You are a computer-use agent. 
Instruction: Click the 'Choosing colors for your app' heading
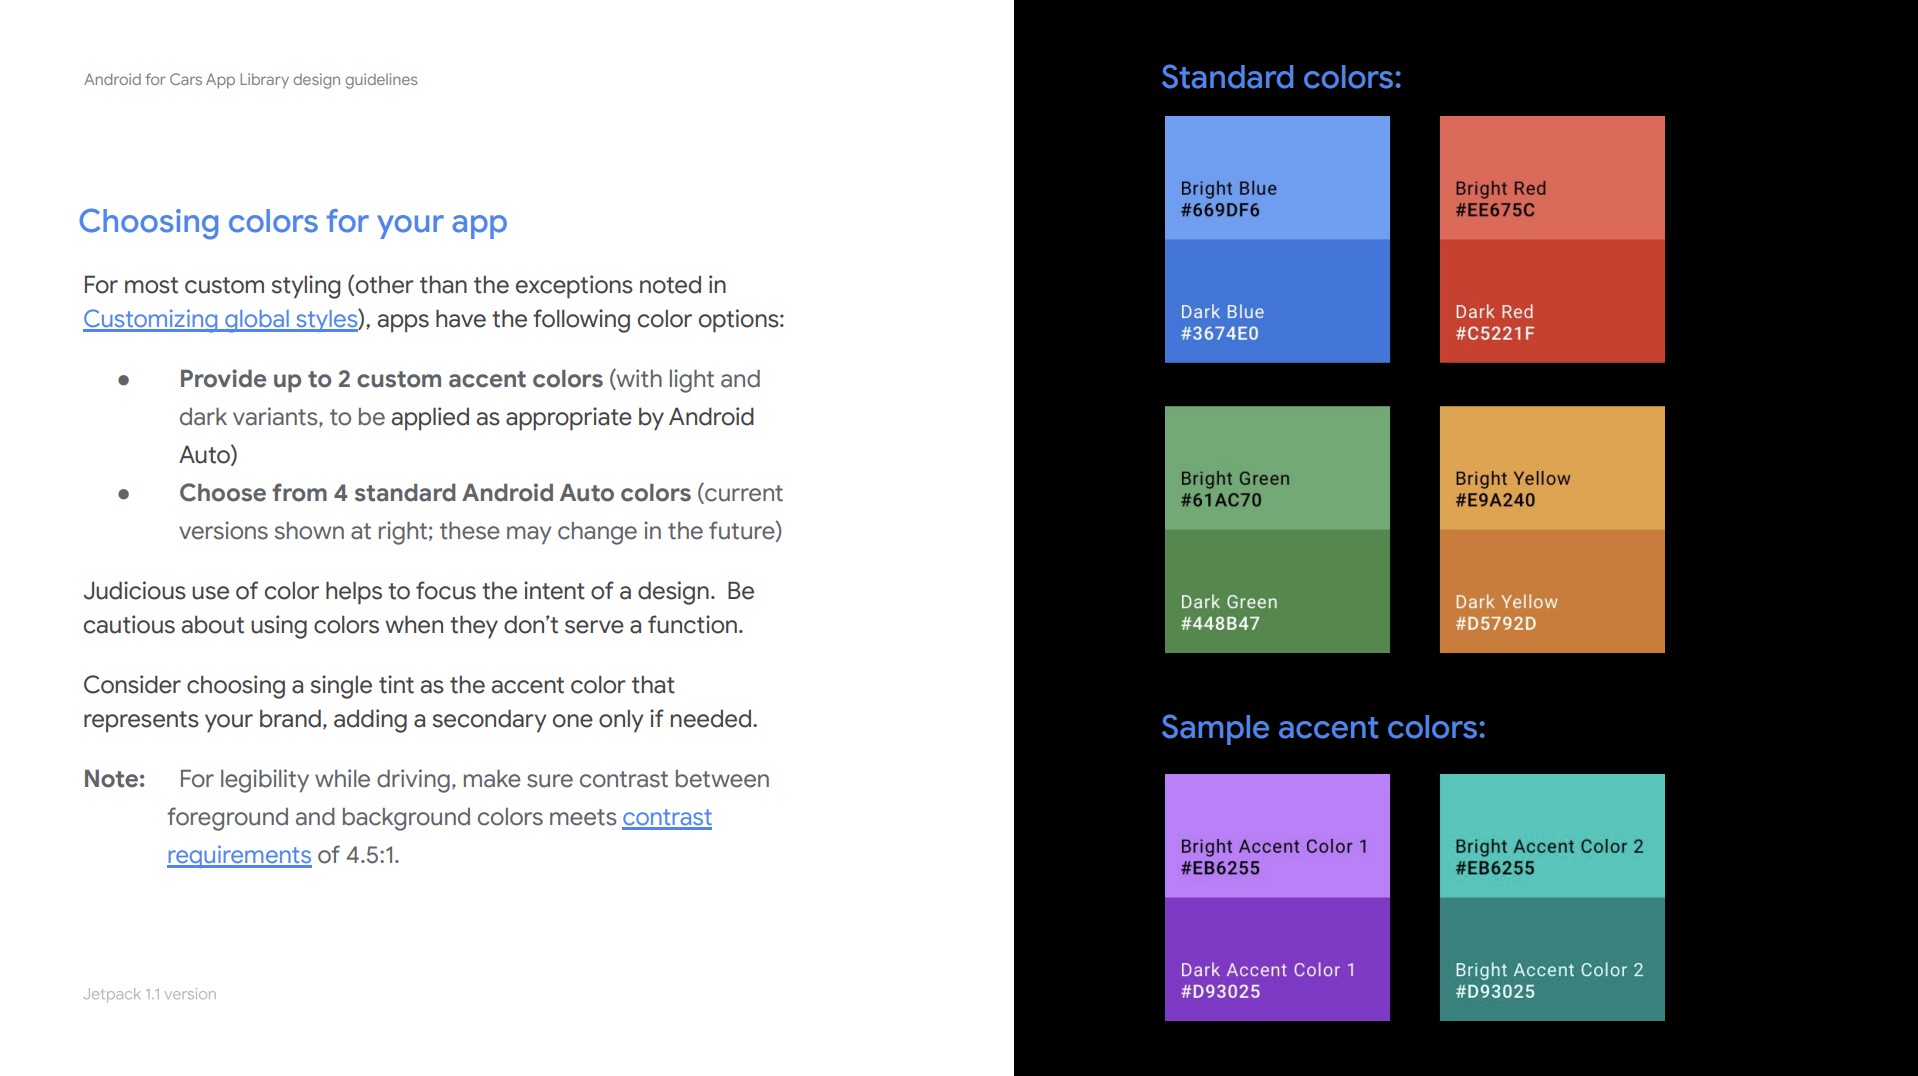click(x=293, y=221)
